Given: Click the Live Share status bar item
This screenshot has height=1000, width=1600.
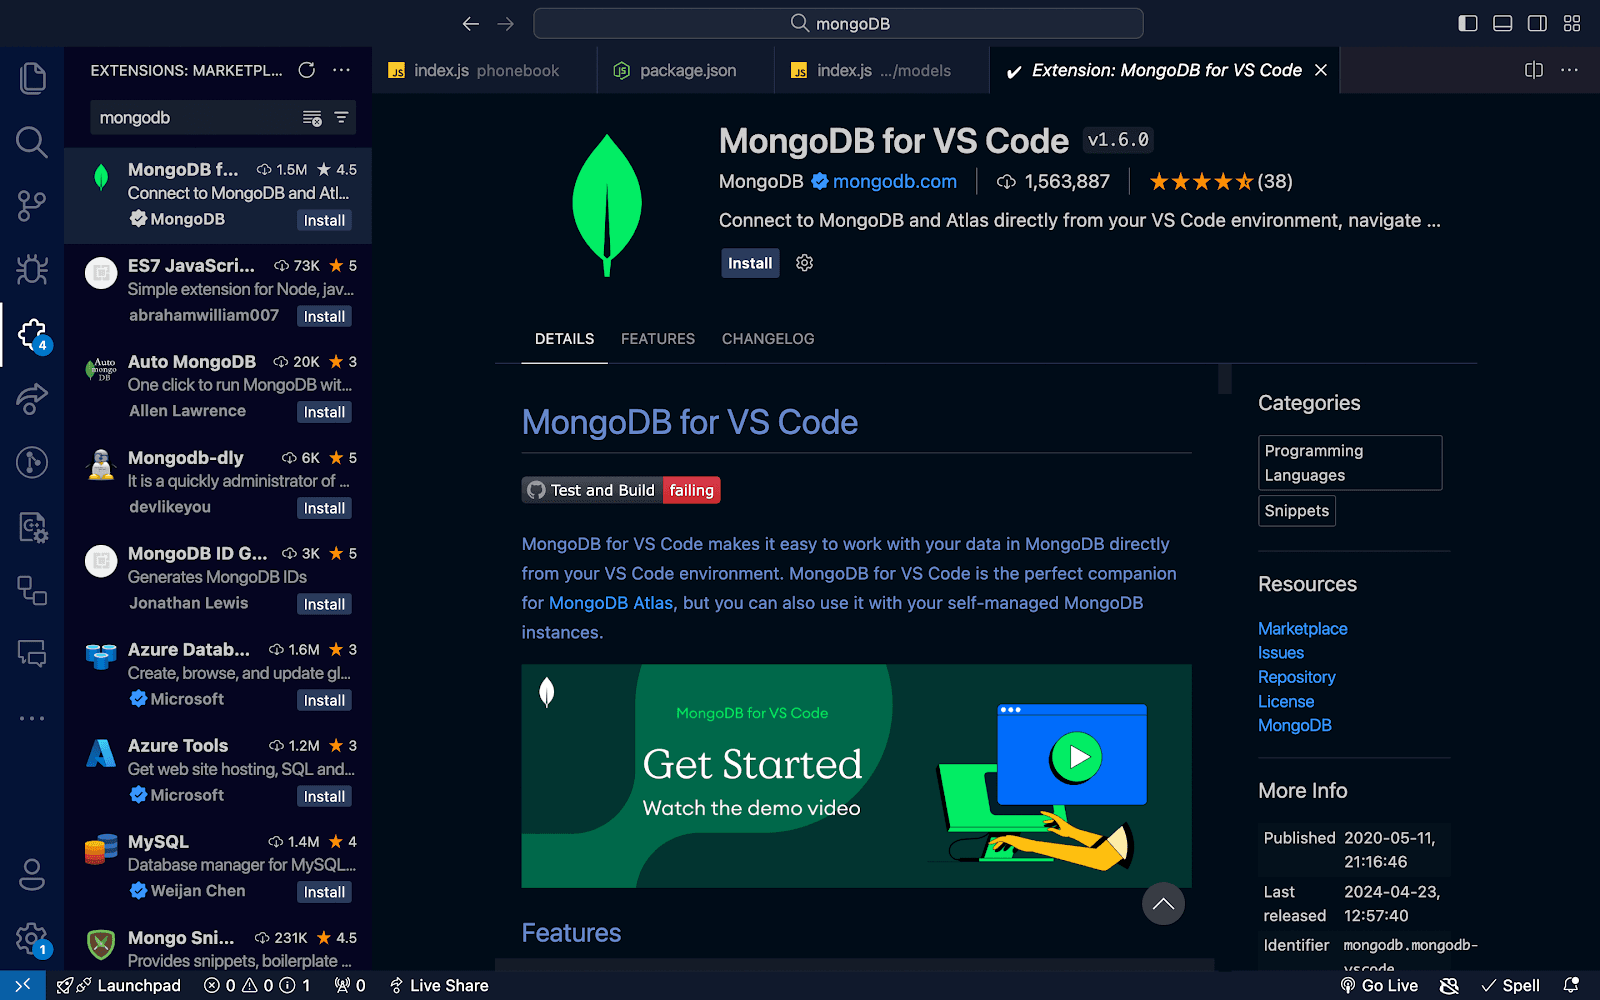Looking at the screenshot, I should [439, 985].
